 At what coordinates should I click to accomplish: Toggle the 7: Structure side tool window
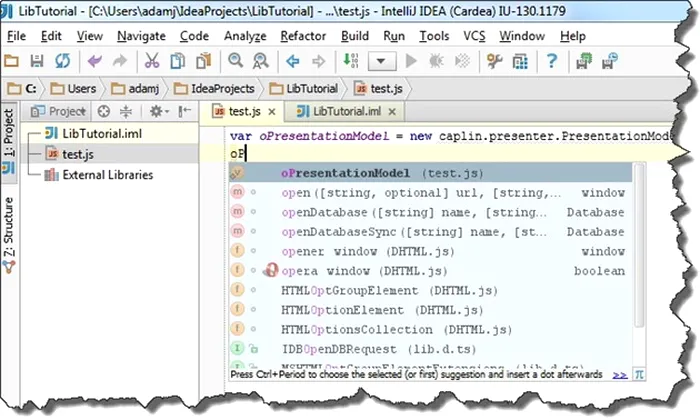pos(8,235)
